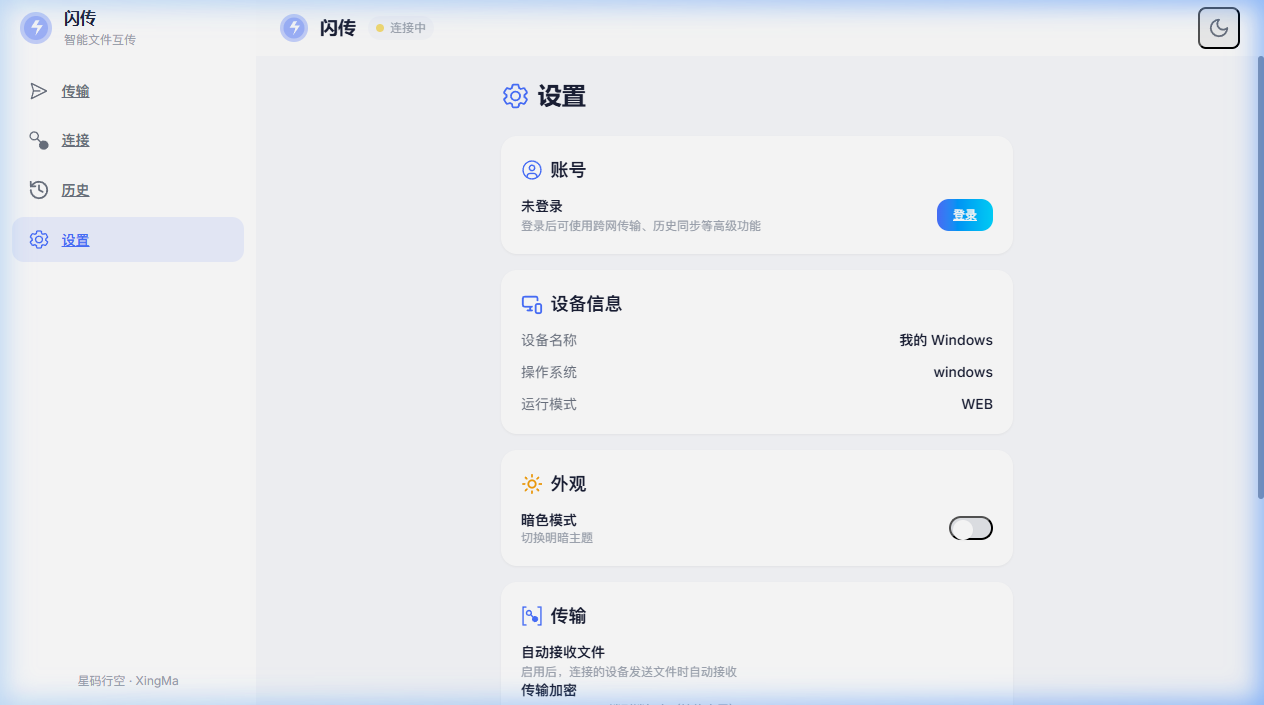Click the gear icon in the sidebar
This screenshot has width=1264, height=705.
[39, 240]
